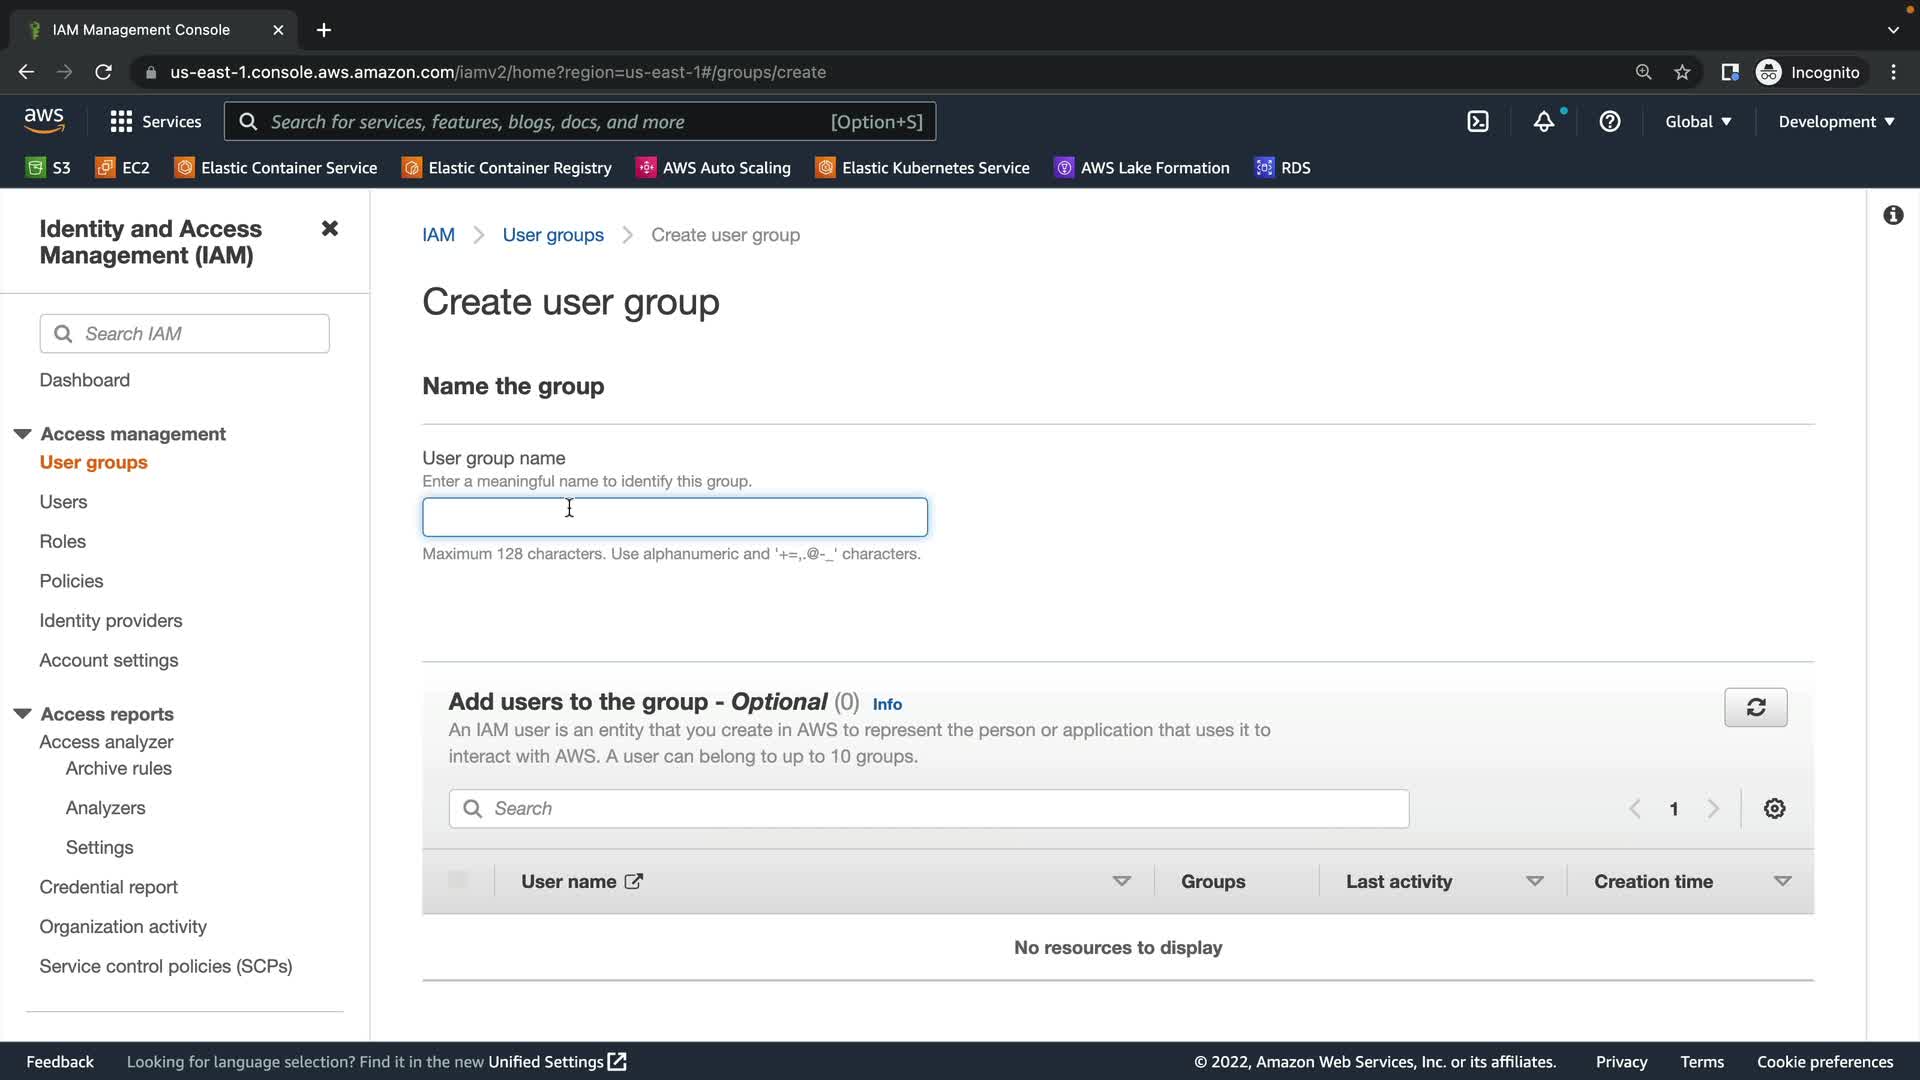Viewport: 1920px width, 1080px height.
Task: Toggle the select-all users checkbox
Action: tap(458, 880)
